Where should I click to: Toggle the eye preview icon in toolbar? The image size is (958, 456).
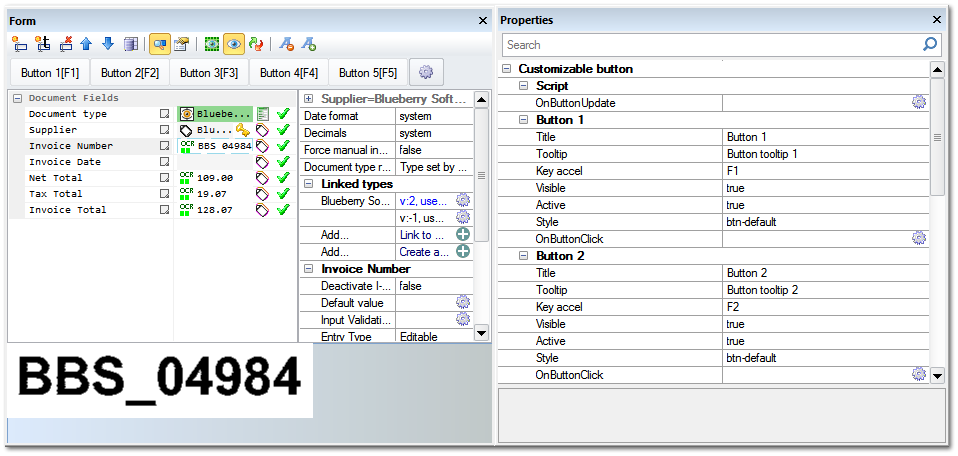click(x=234, y=44)
